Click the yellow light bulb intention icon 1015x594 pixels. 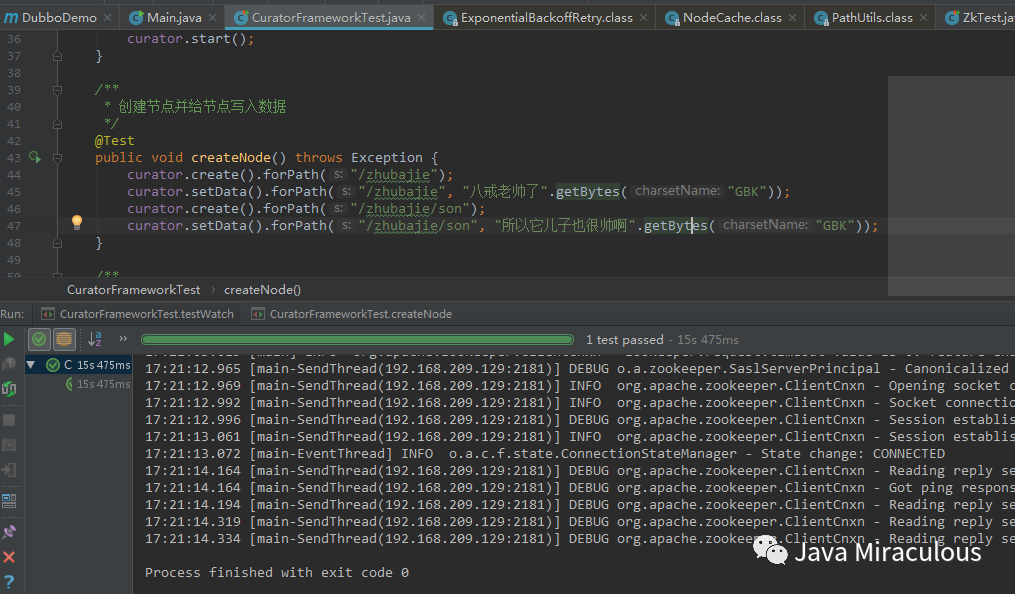click(x=76, y=223)
